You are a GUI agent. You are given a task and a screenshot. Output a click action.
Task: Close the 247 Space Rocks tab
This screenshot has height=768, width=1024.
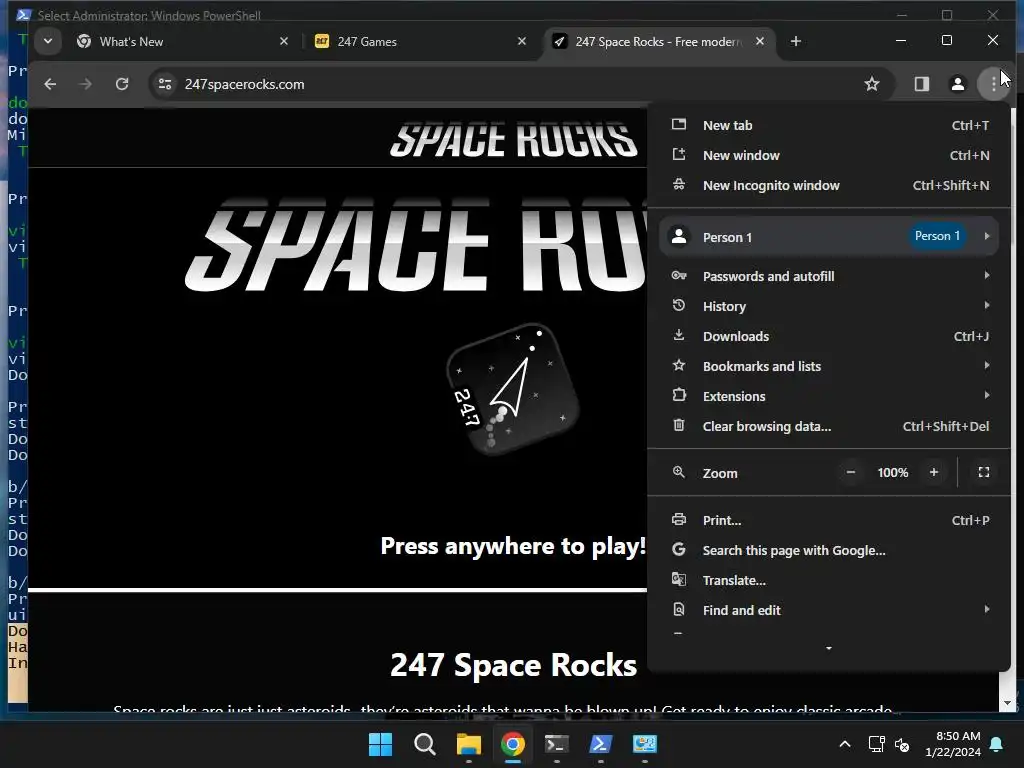[760, 41]
